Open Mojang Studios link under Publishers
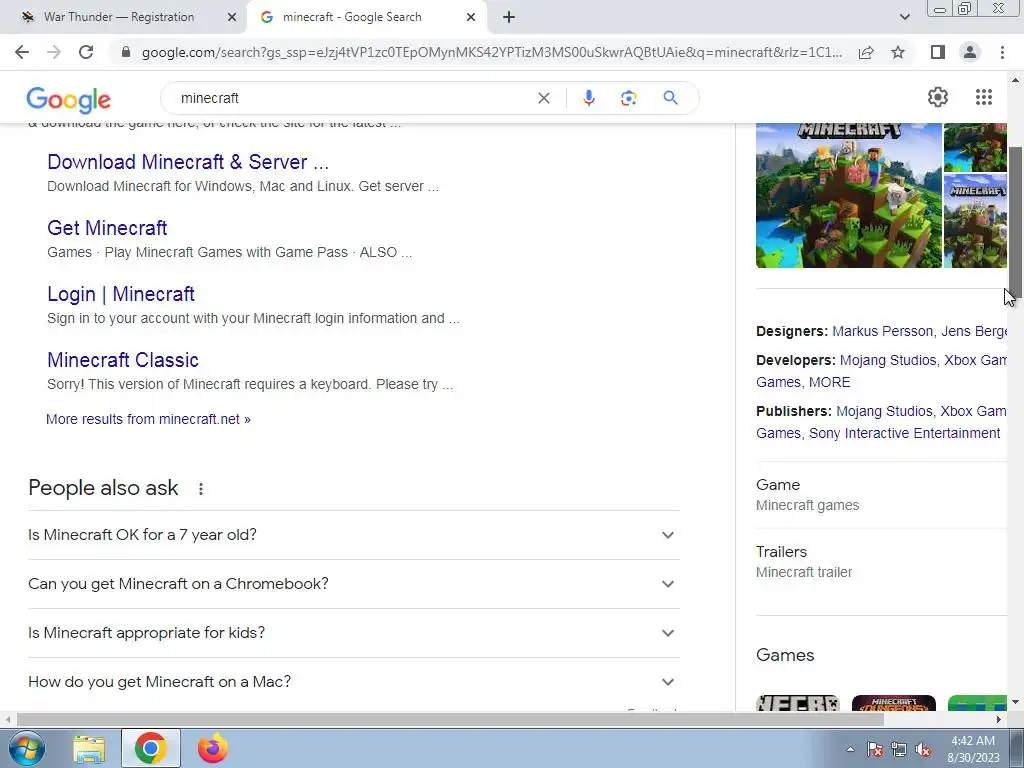The image size is (1024, 768). (884, 411)
